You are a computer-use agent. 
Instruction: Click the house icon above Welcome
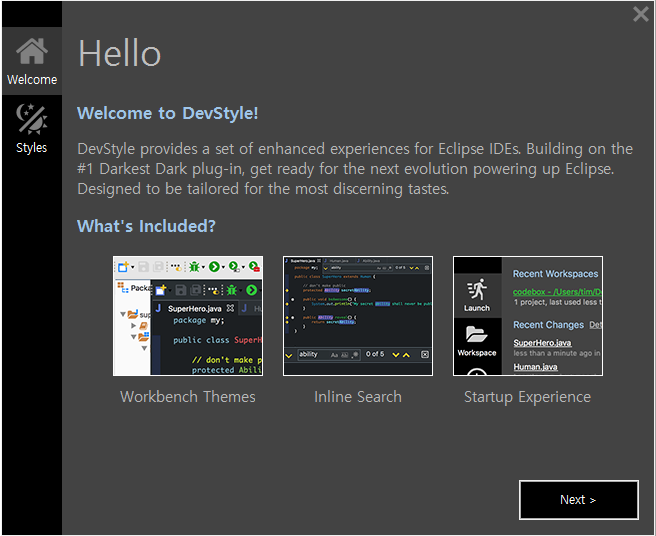(x=32, y=51)
